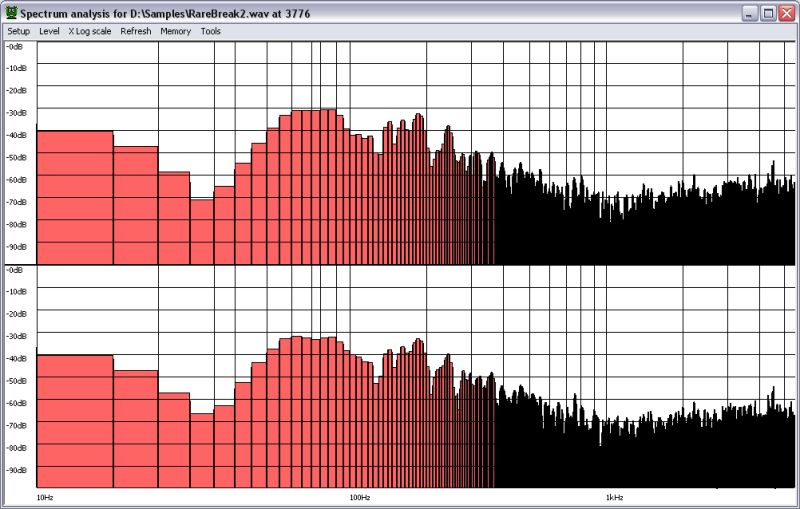The height and width of the screenshot is (509, 800).
Task: Maximize the spectrum analysis window
Action: [x=768, y=13]
